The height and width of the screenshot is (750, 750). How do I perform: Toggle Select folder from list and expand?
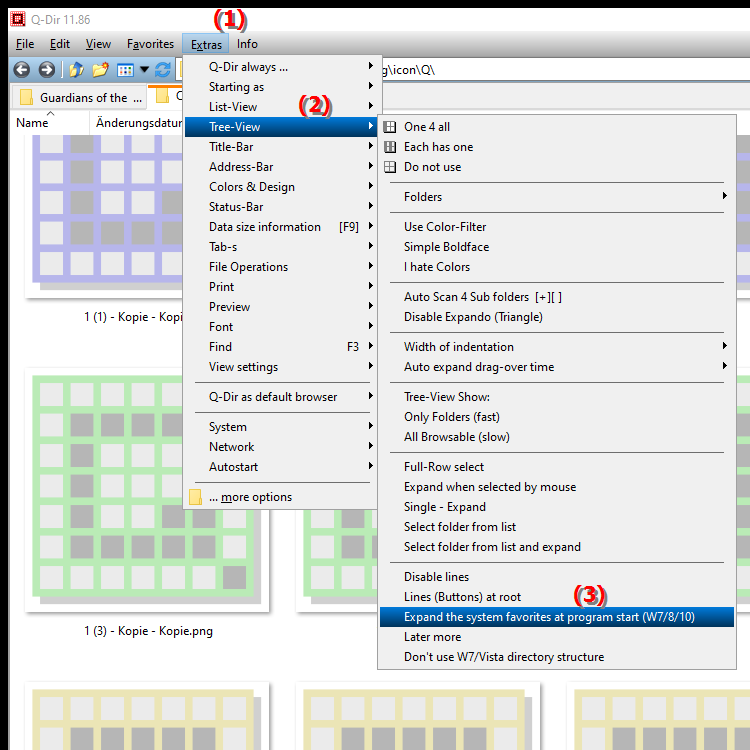coord(557,547)
